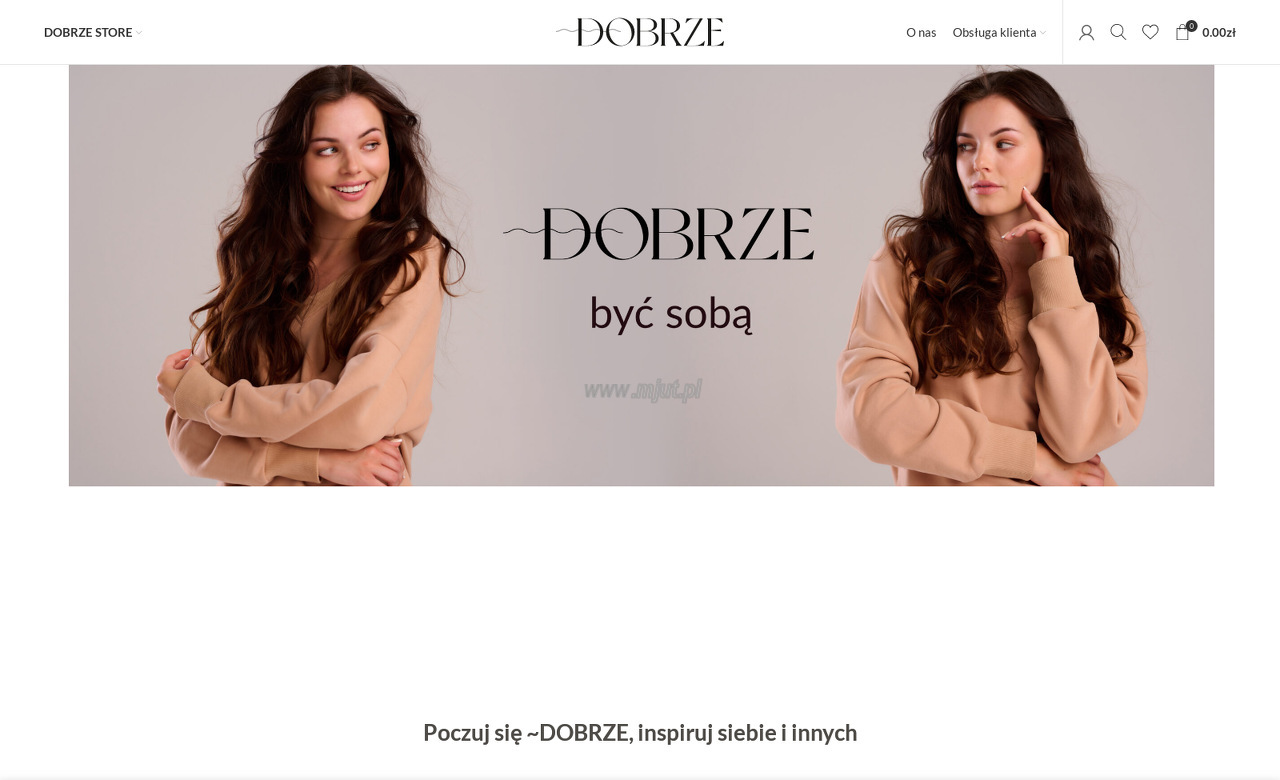Click the 'być sobą' banner text
1280x780 pixels.
pyautogui.click(x=671, y=314)
